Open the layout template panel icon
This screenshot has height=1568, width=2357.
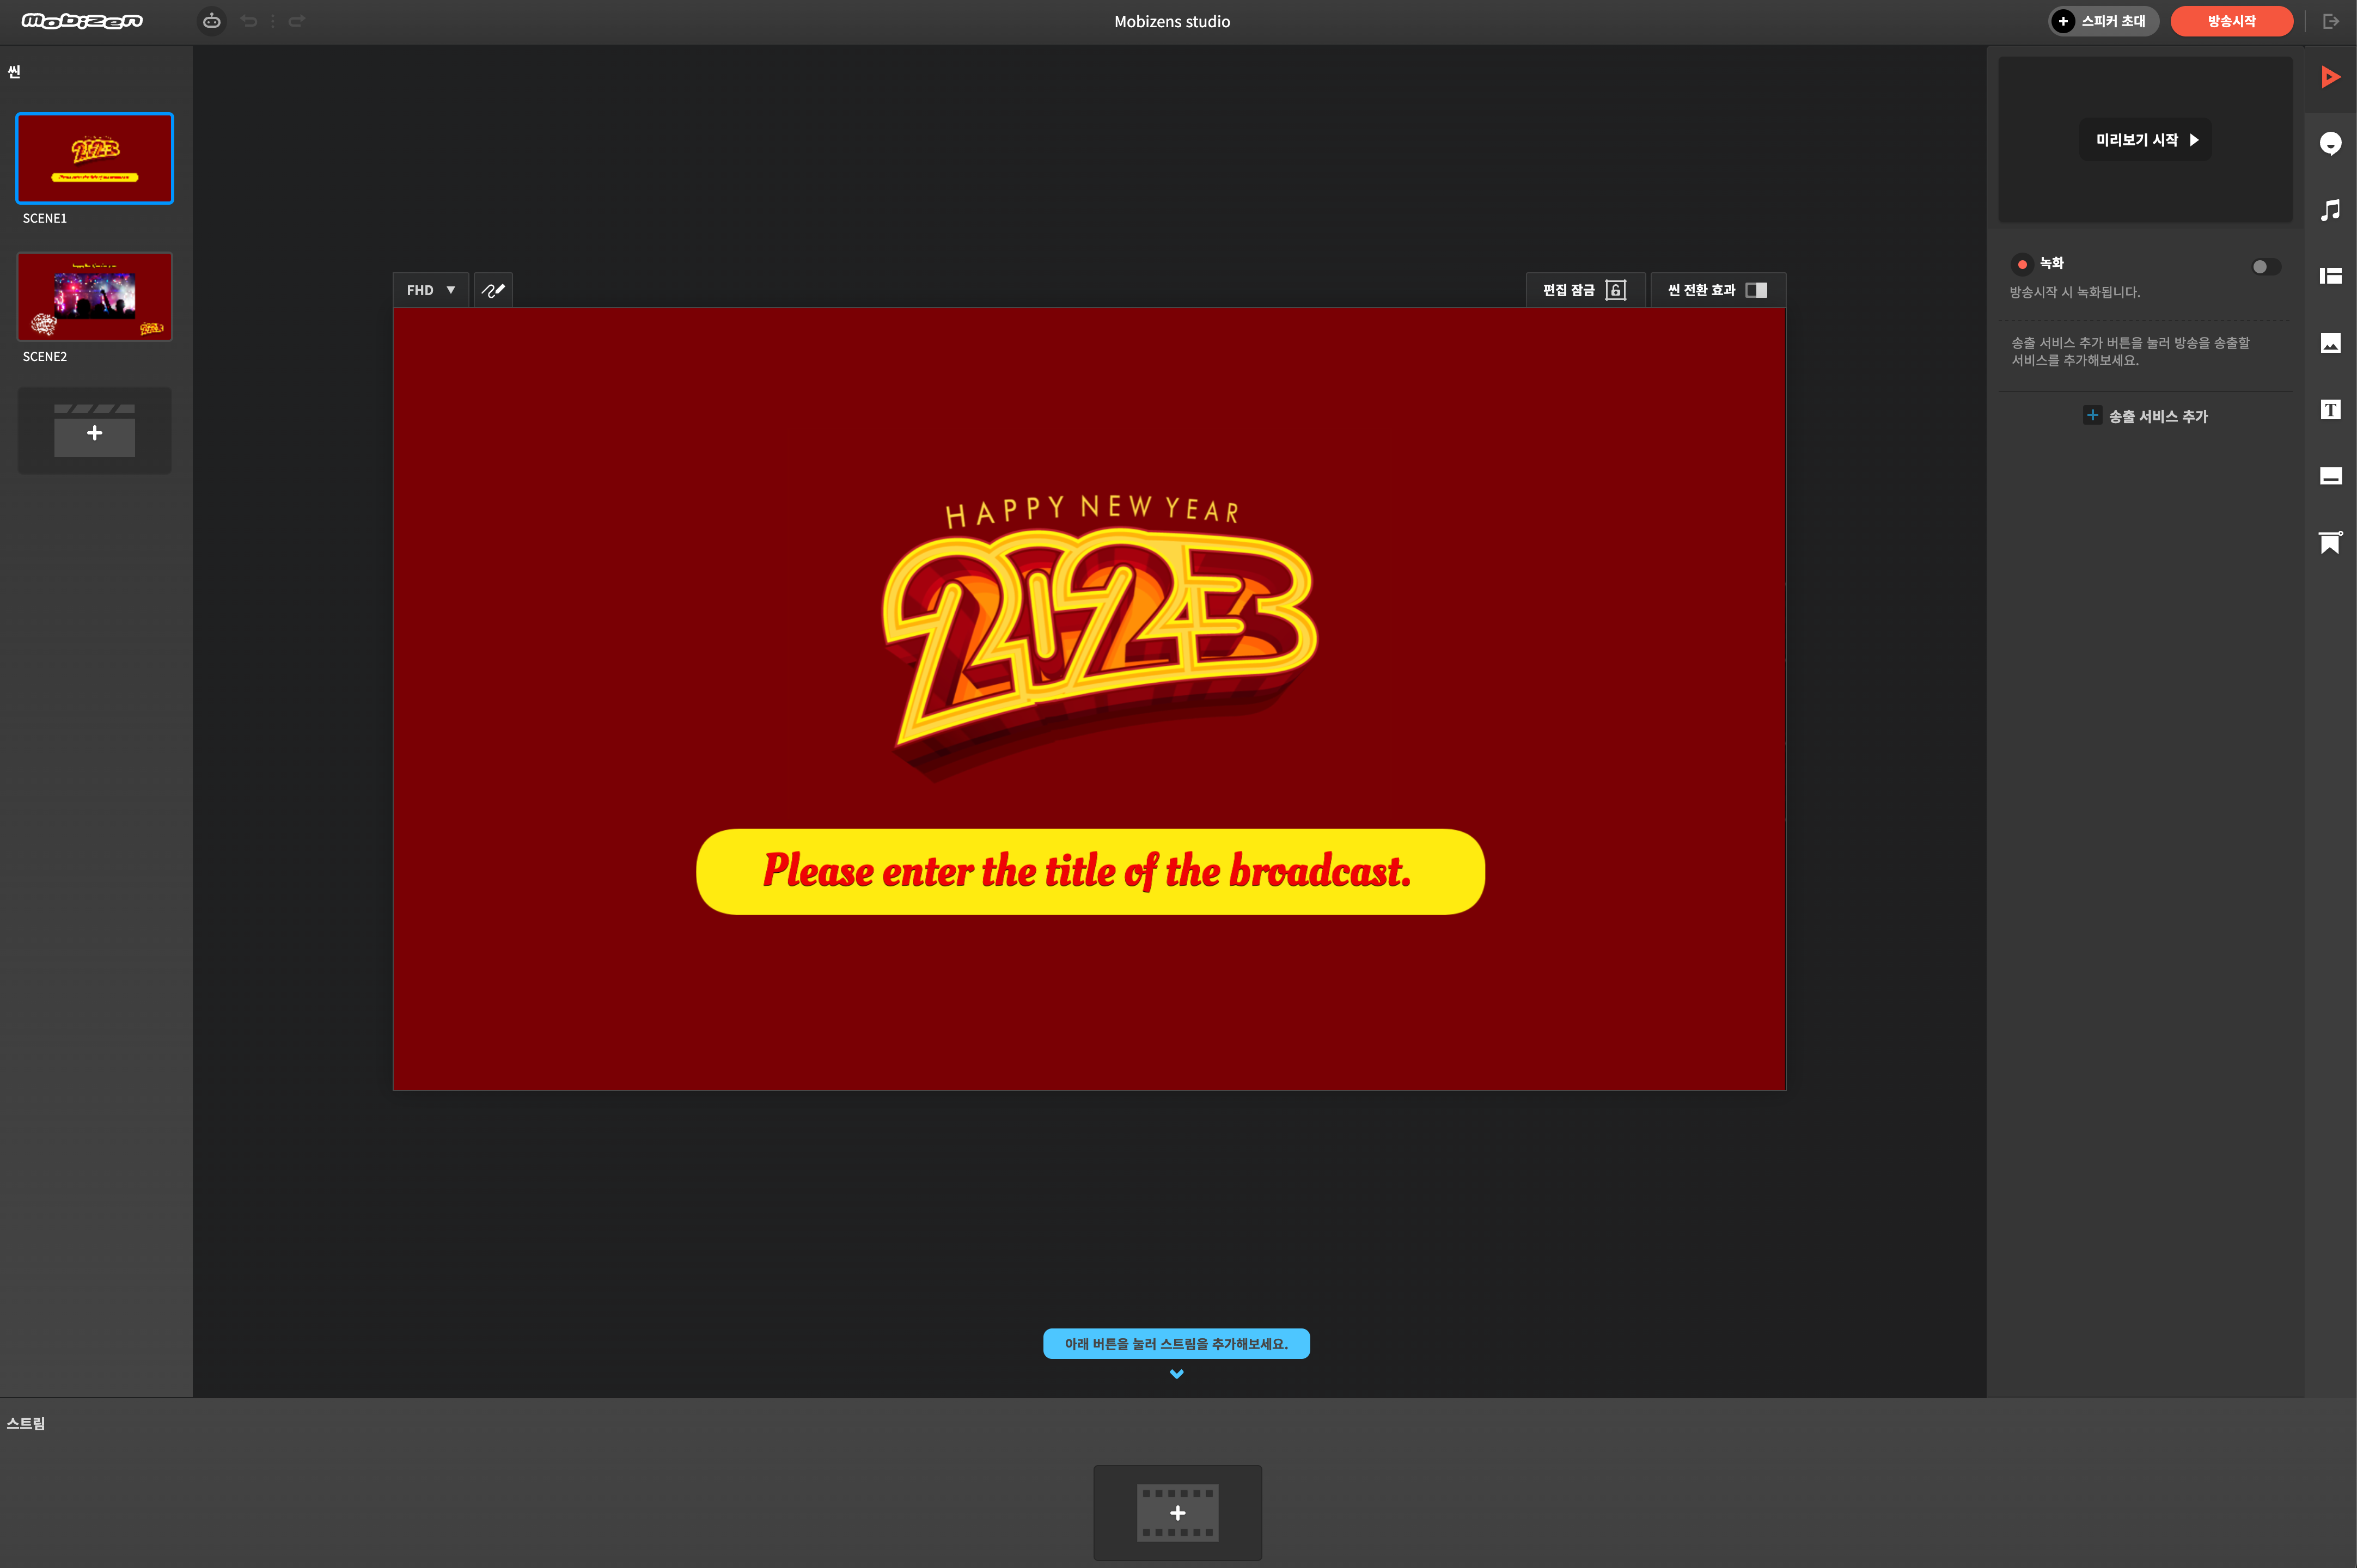point(2330,276)
